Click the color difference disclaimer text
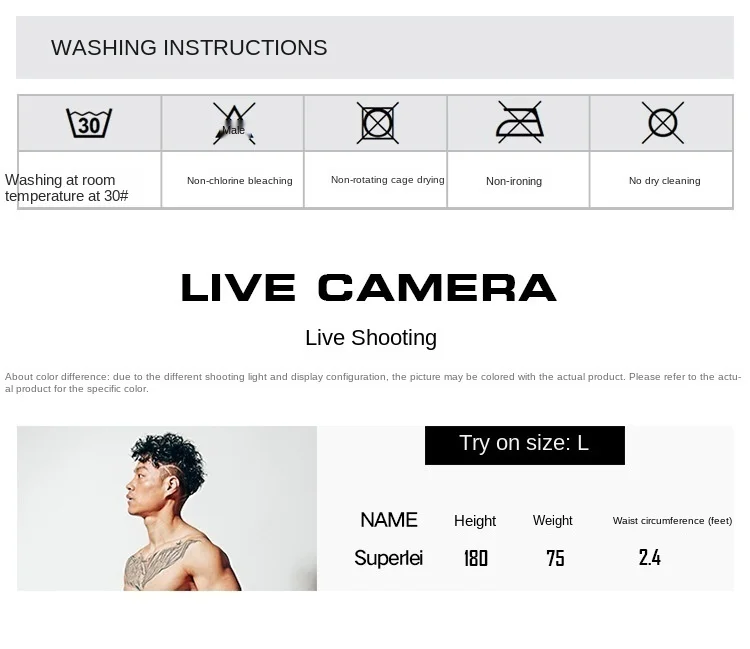This screenshot has width=750, height=649. point(373,383)
